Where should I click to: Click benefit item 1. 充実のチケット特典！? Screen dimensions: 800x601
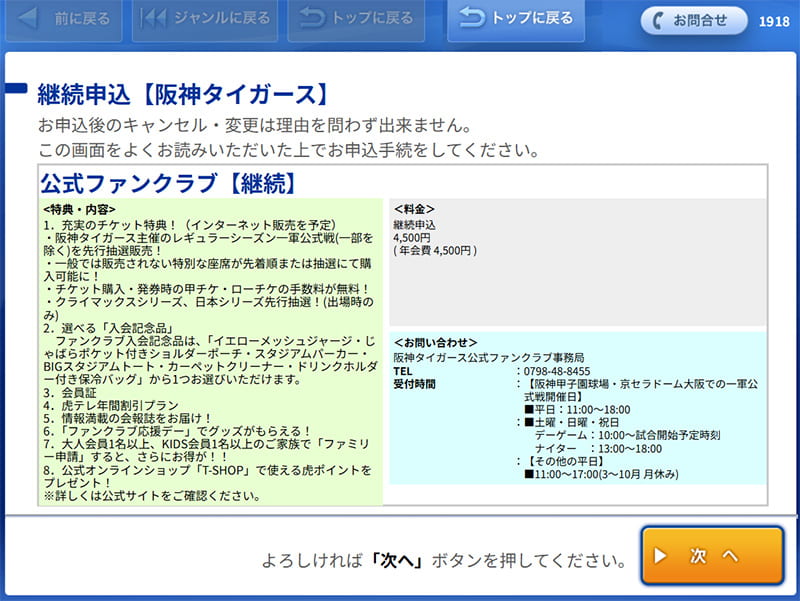pyautogui.click(x=190, y=225)
